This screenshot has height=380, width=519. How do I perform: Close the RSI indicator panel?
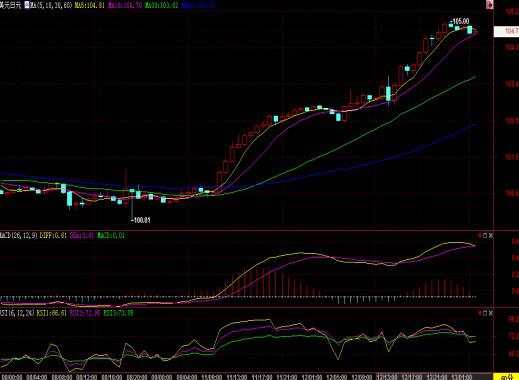click(491, 313)
